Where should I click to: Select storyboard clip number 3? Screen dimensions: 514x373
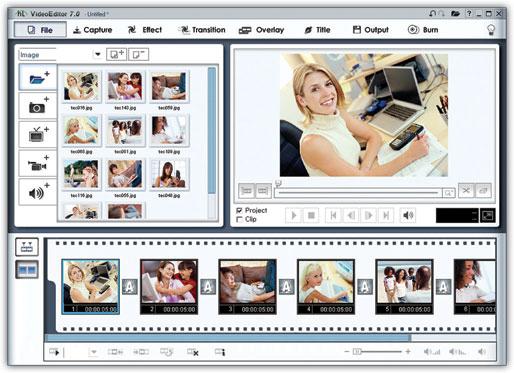click(247, 287)
